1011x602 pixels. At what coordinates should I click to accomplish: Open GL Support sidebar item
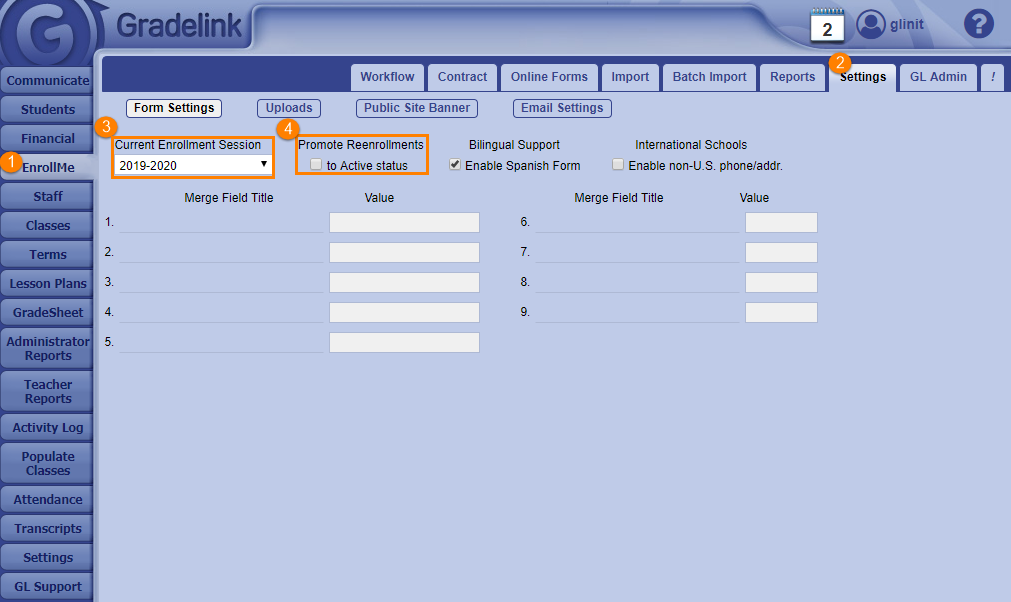(48, 586)
